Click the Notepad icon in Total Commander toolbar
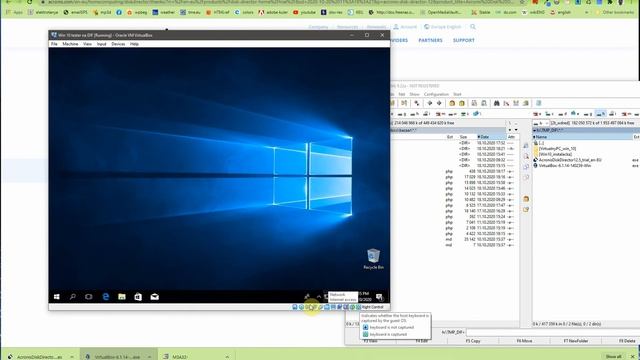This screenshot has width=640, height=360. 539,104
